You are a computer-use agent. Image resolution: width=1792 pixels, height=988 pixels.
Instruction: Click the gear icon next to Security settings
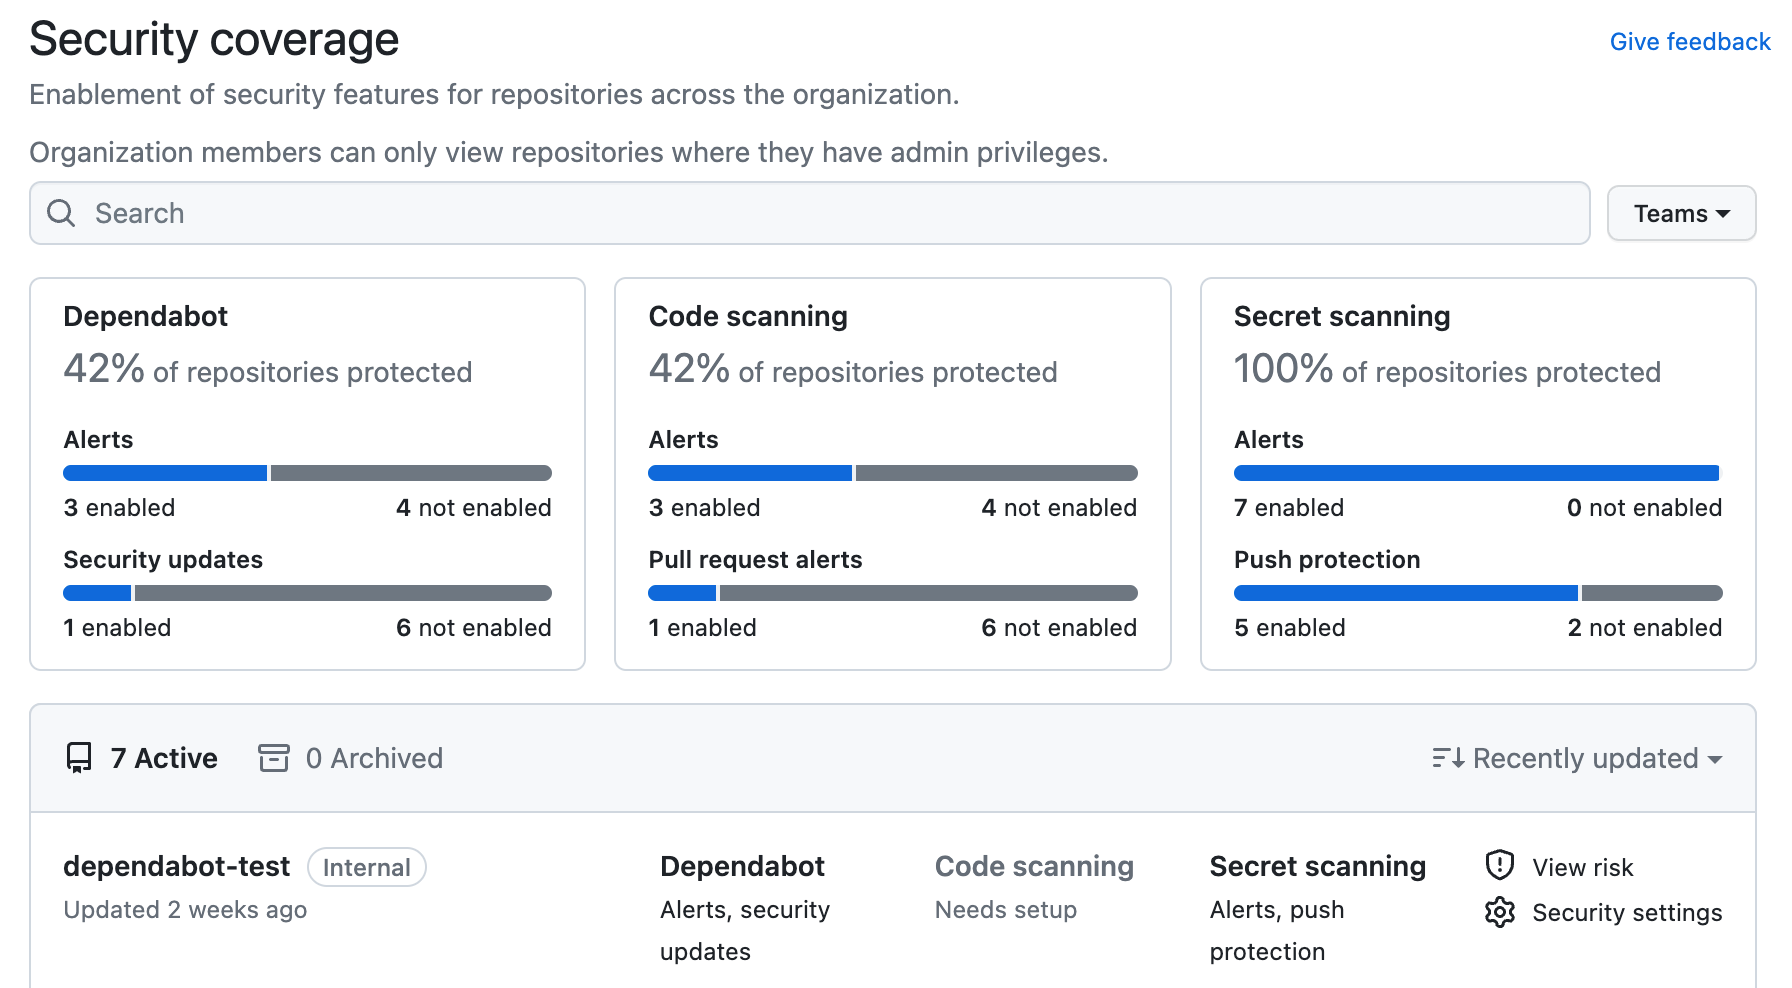pos(1500,912)
